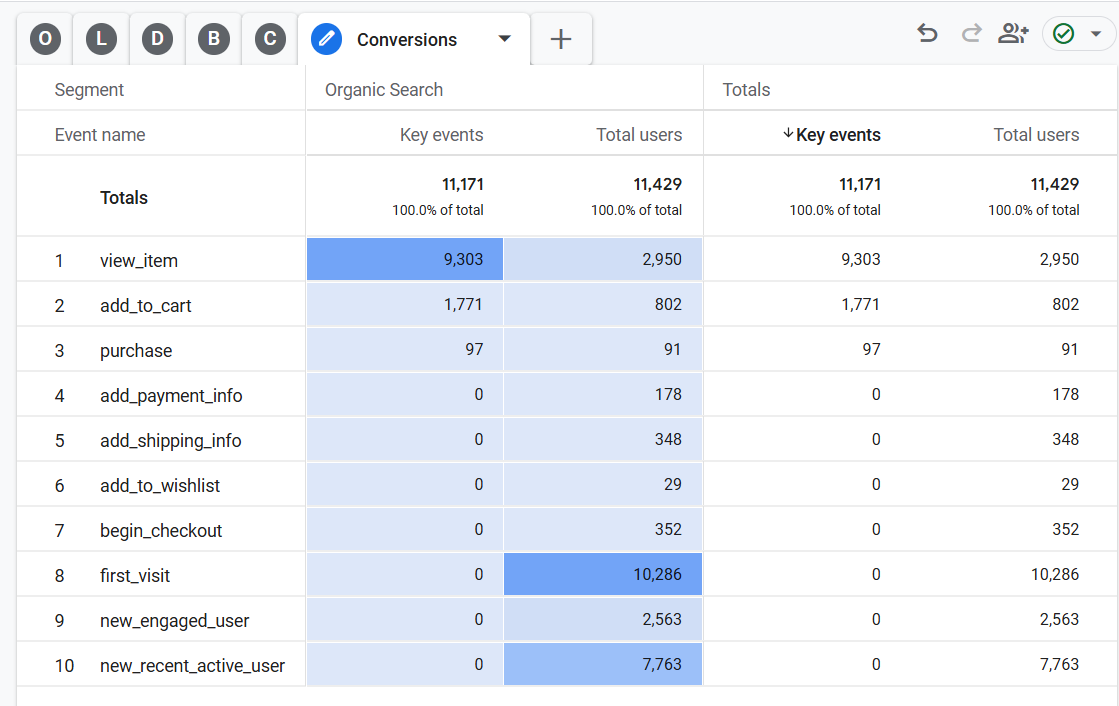Switch to the D tab
Screen dimensions: 1119x706
point(157,39)
